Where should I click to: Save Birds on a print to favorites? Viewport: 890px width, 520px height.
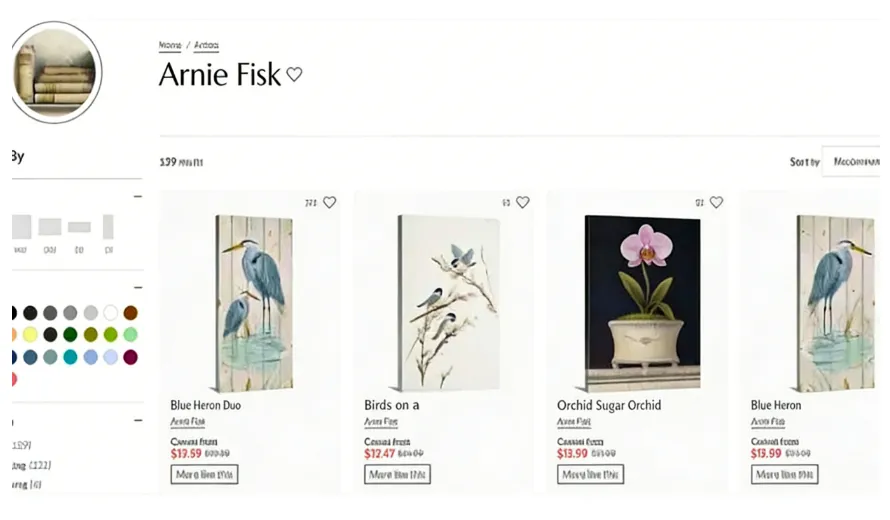[522, 202]
